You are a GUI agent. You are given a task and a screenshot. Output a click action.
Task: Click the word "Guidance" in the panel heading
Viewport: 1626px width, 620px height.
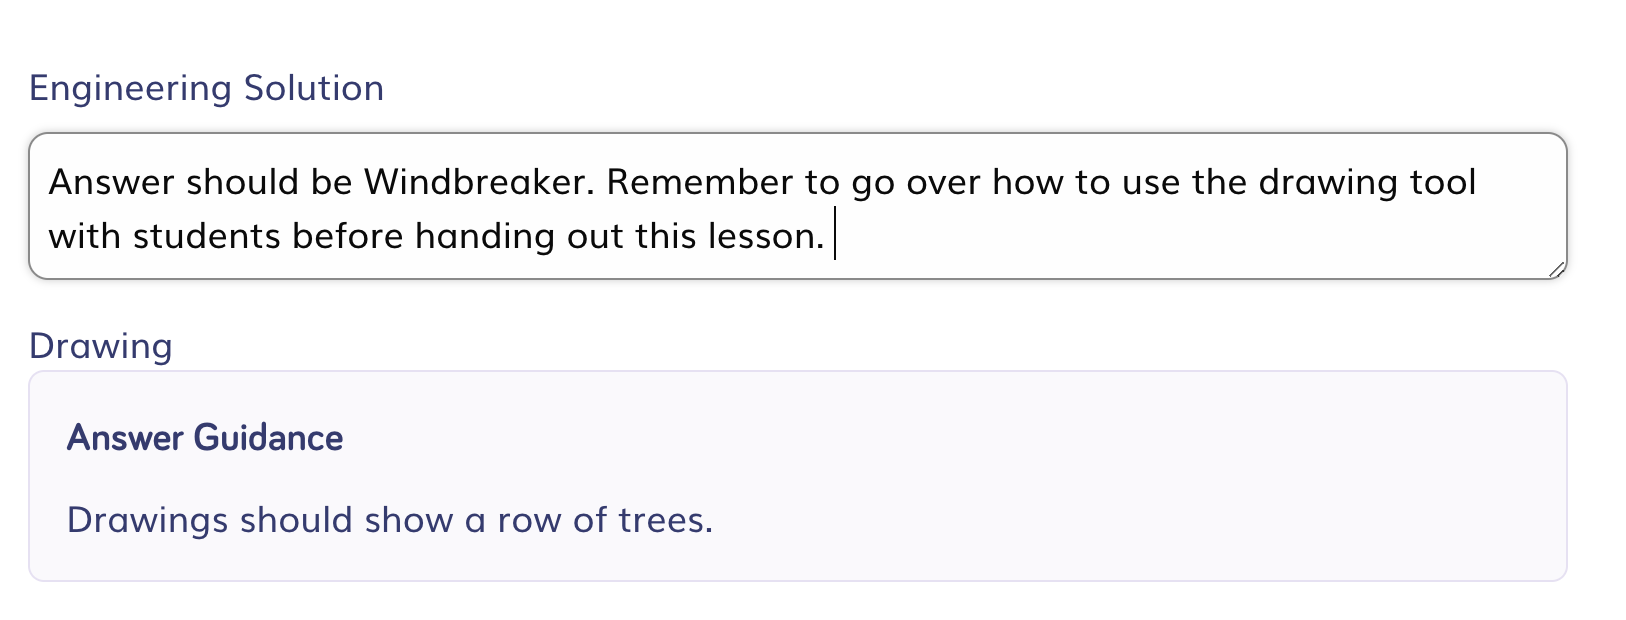(x=267, y=438)
